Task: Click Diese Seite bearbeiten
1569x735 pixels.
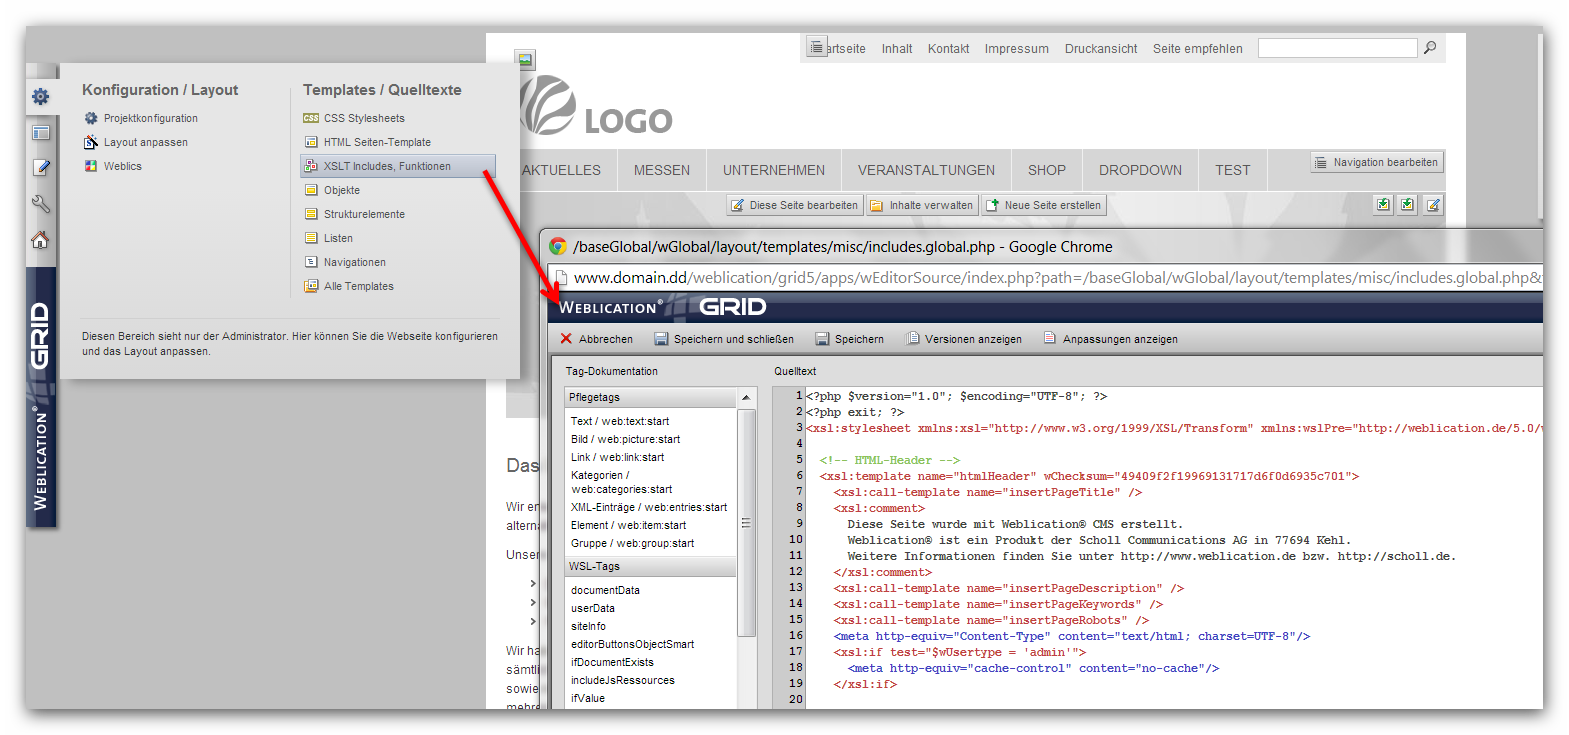Action: (793, 205)
